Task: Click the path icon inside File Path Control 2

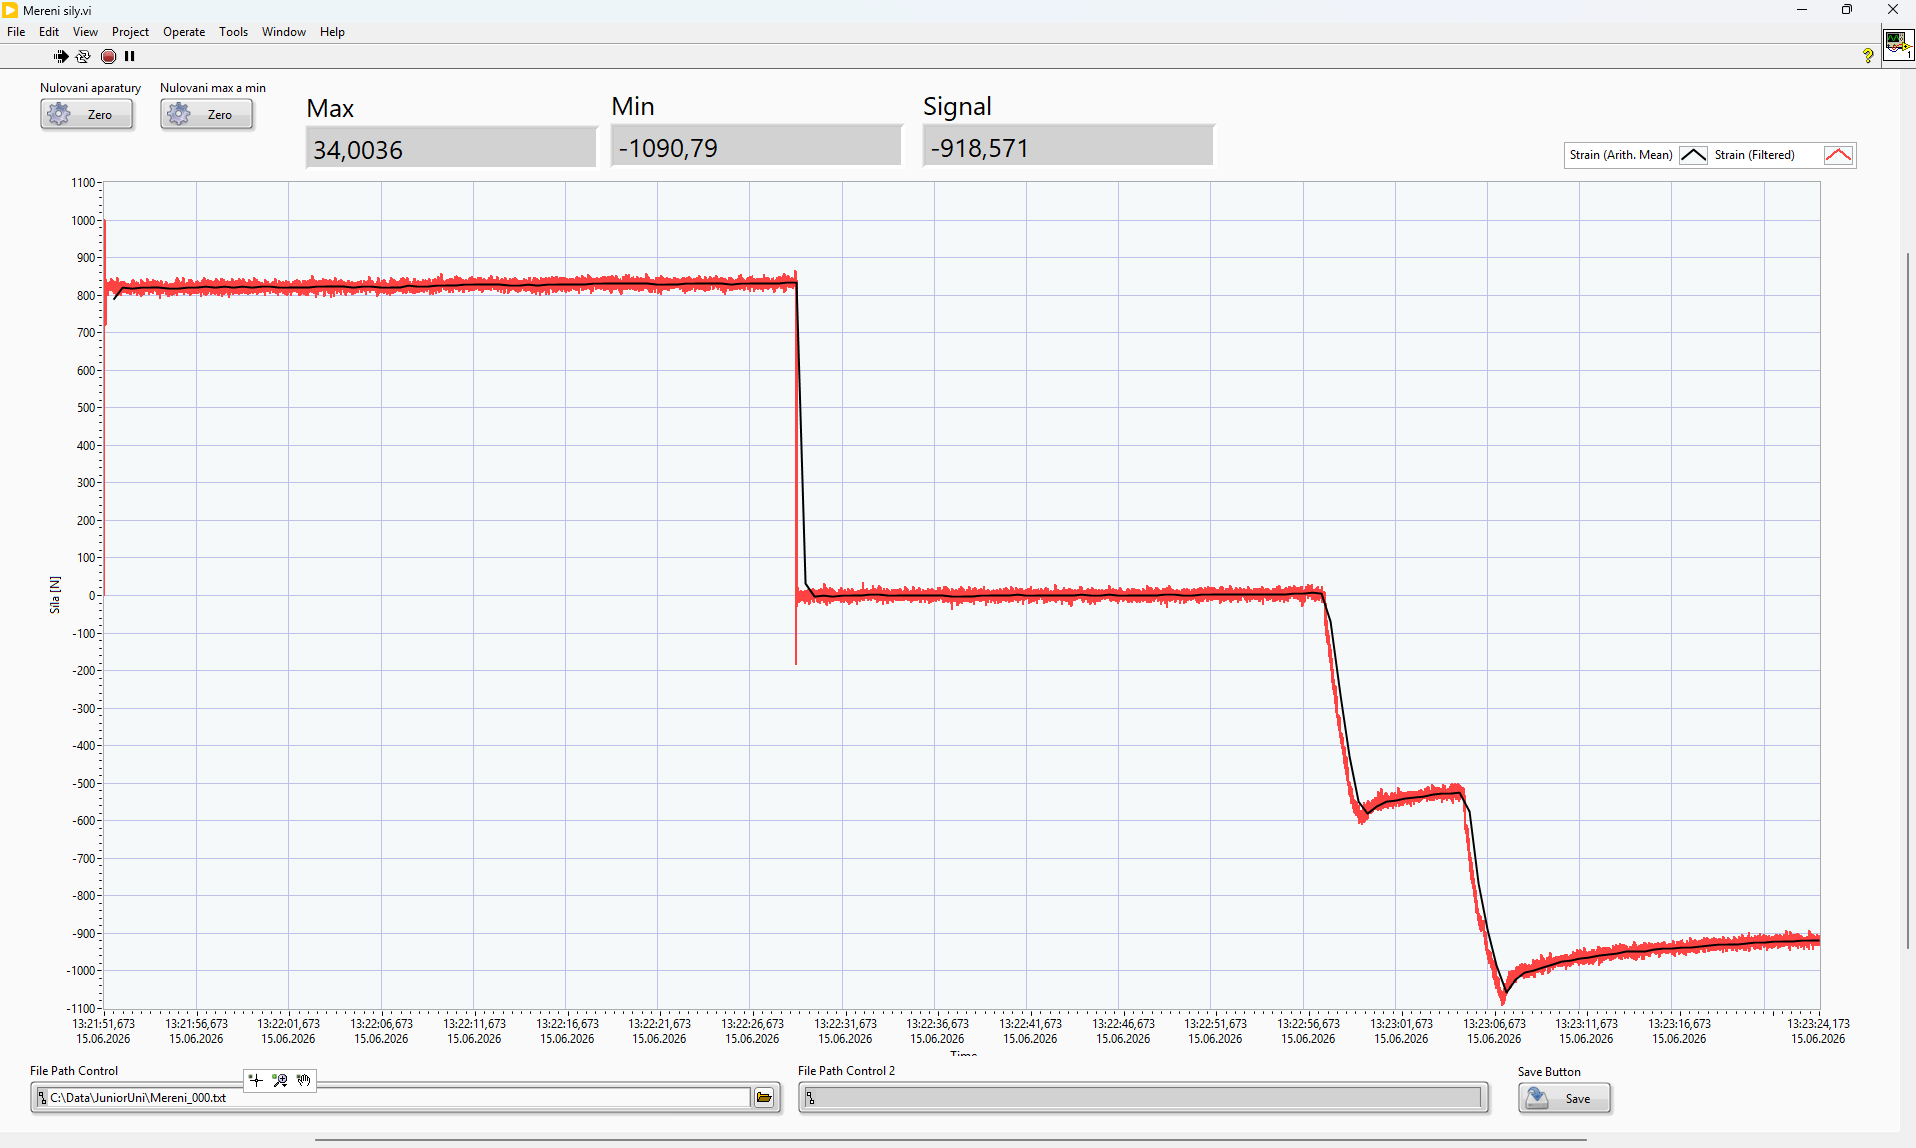Action: click(810, 1098)
